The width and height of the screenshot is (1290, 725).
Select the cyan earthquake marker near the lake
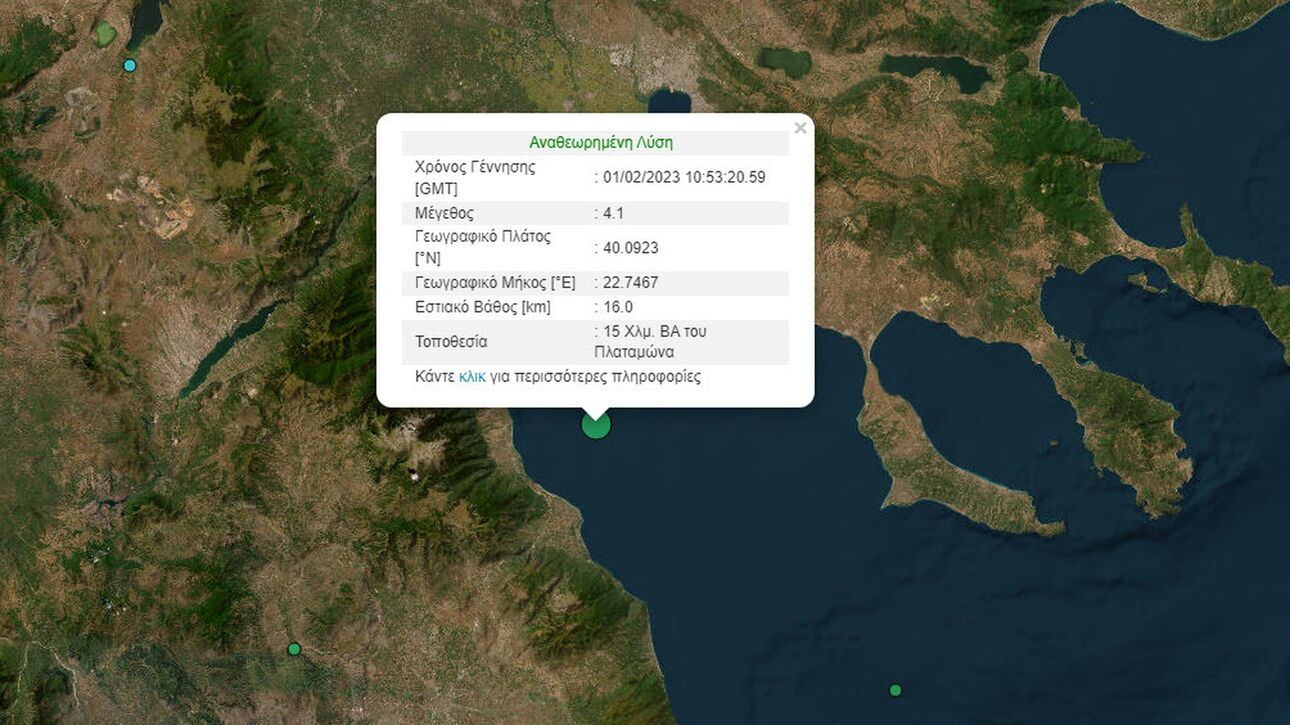(129, 65)
